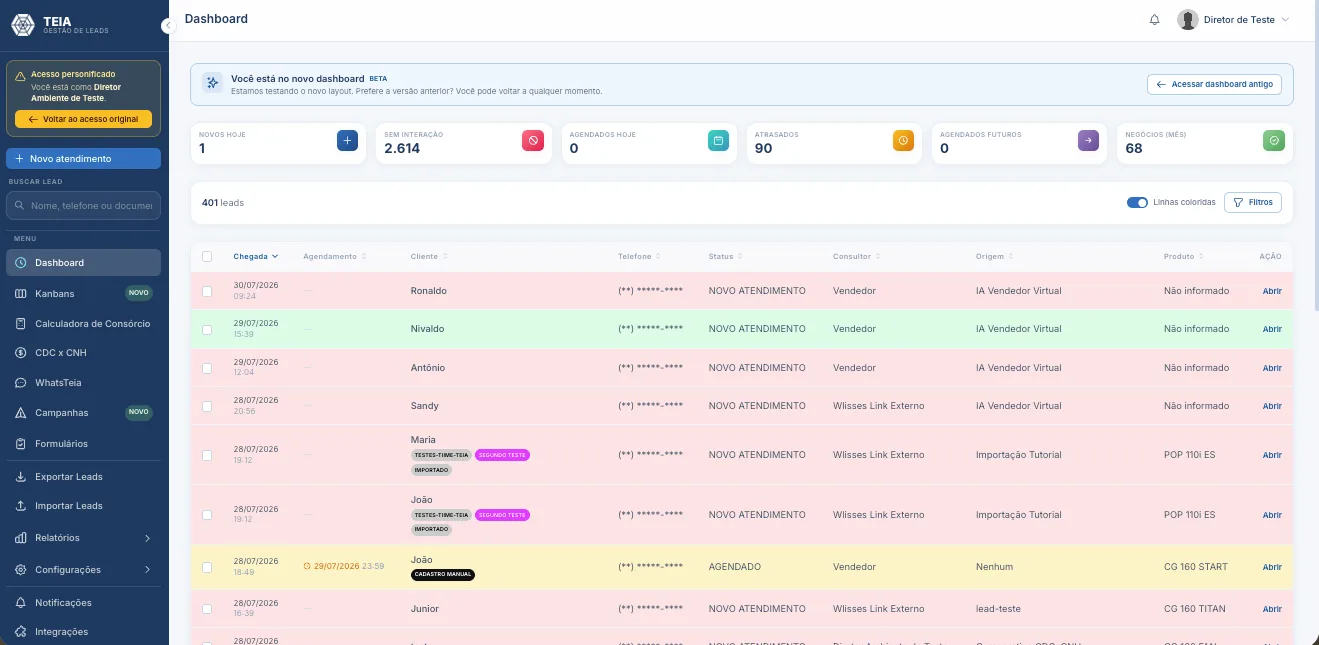Open the TEIA logo in the sidebar
1319x645 pixels.
coord(23,25)
